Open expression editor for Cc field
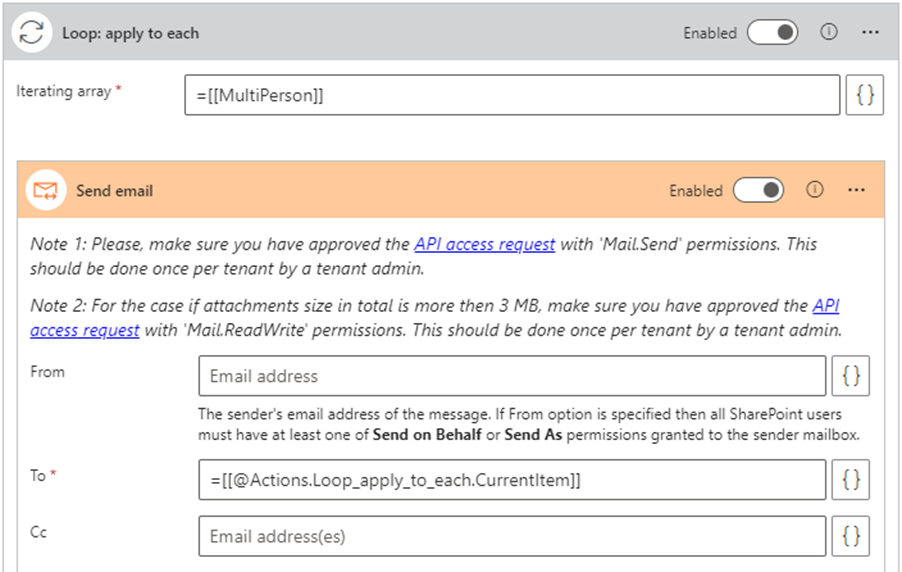The height and width of the screenshot is (572, 902). [x=852, y=536]
